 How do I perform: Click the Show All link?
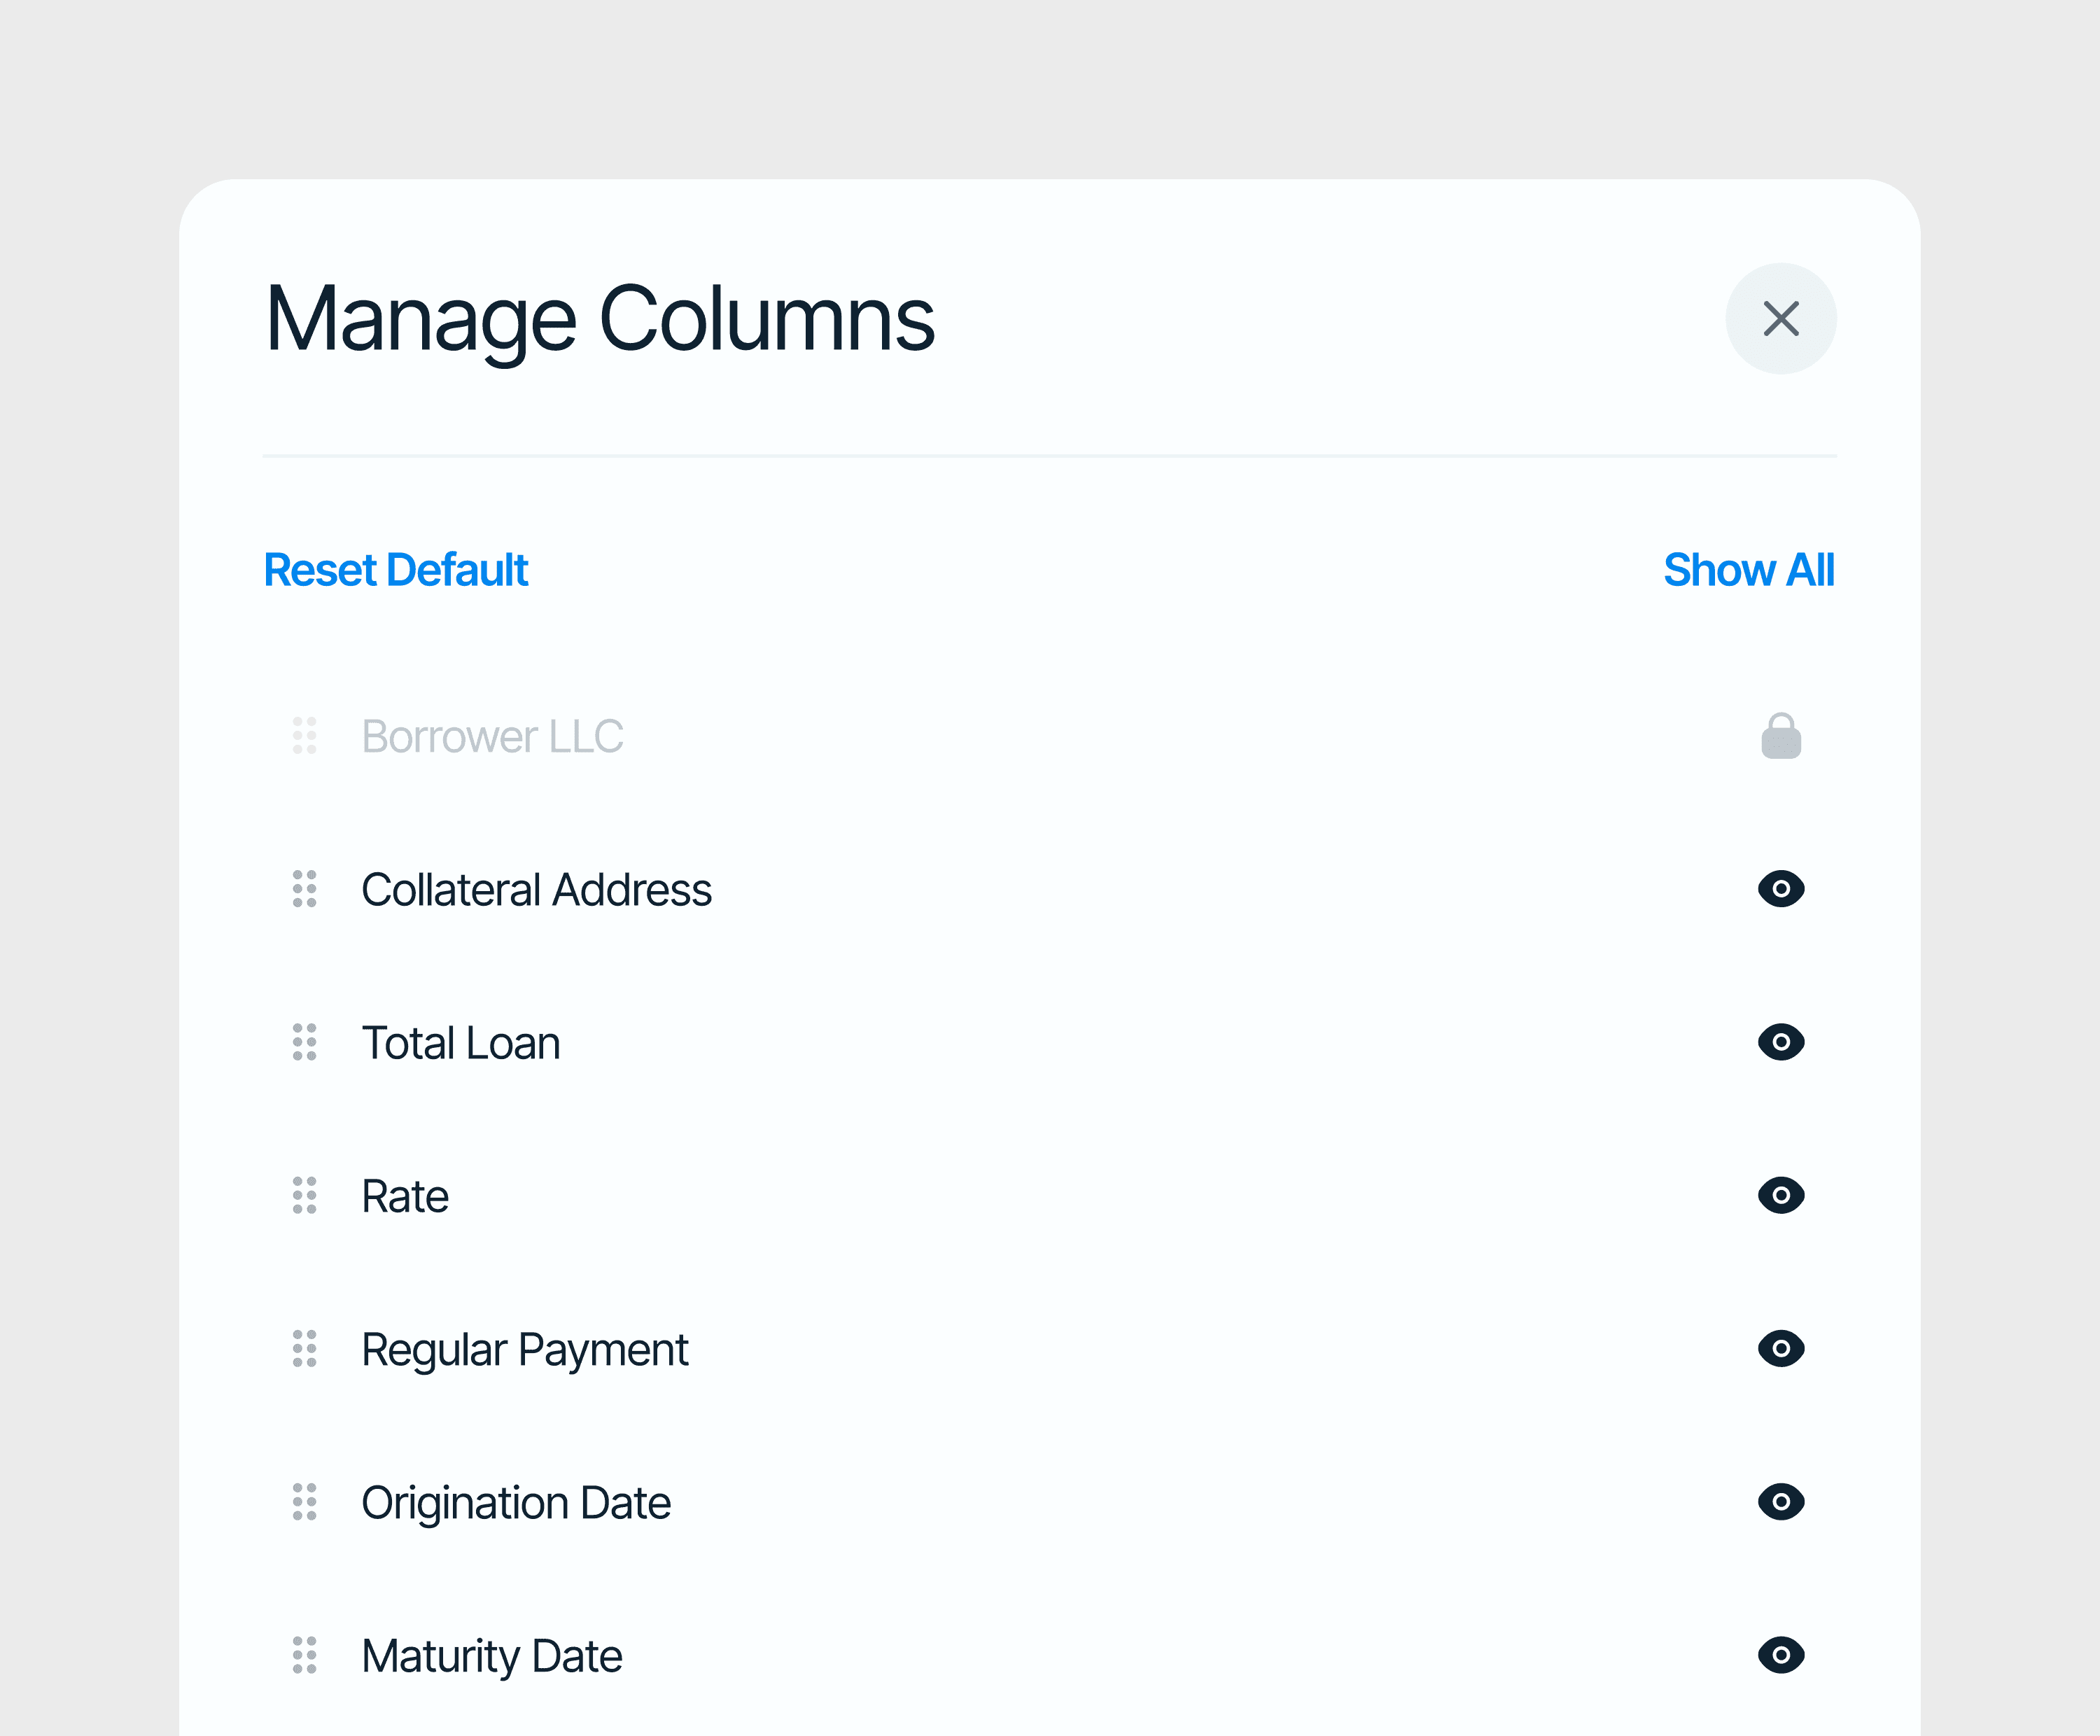1748,570
